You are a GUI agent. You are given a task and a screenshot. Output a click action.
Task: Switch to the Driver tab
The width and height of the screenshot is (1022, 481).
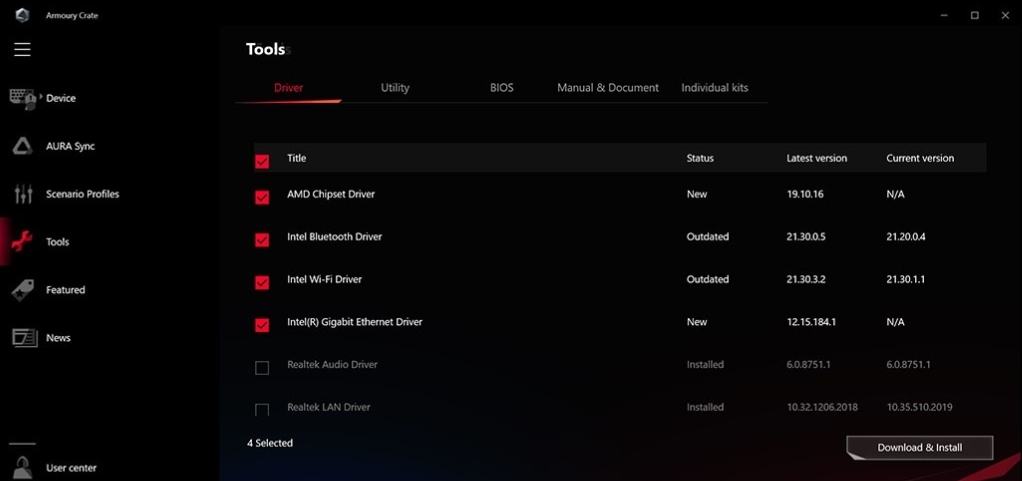tap(289, 88)
